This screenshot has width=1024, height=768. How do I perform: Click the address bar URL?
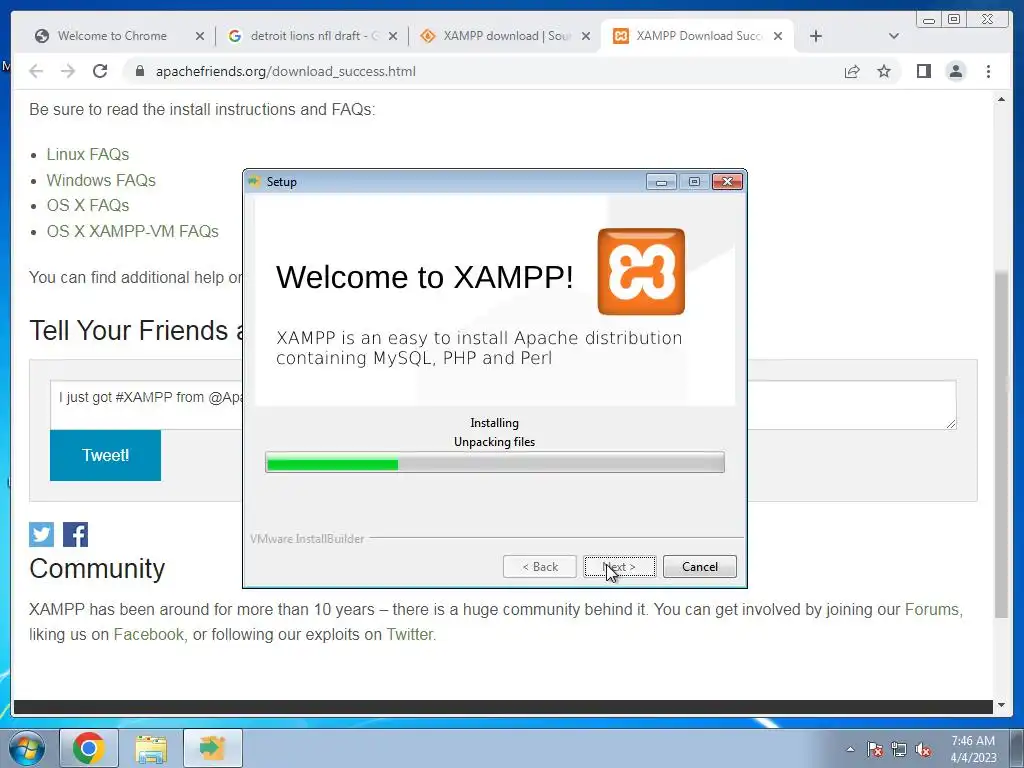click(285, 71)
